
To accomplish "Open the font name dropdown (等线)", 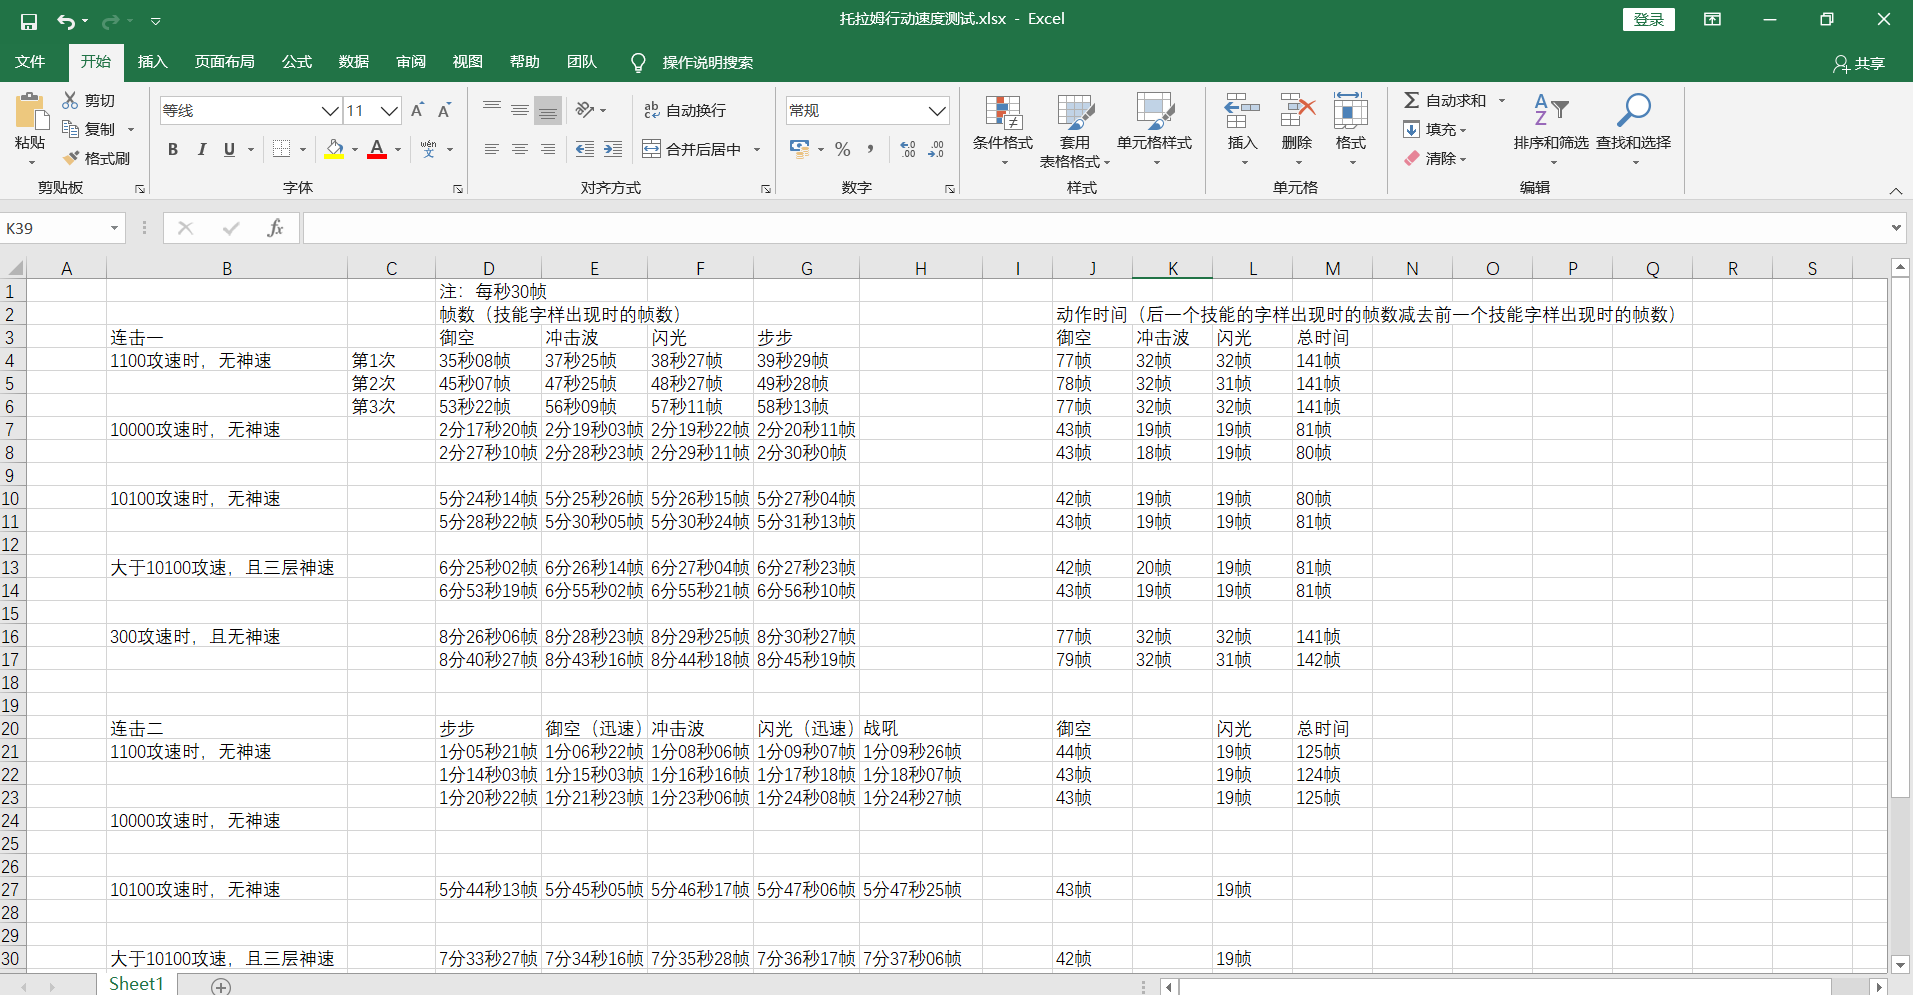I will (329, 110).
